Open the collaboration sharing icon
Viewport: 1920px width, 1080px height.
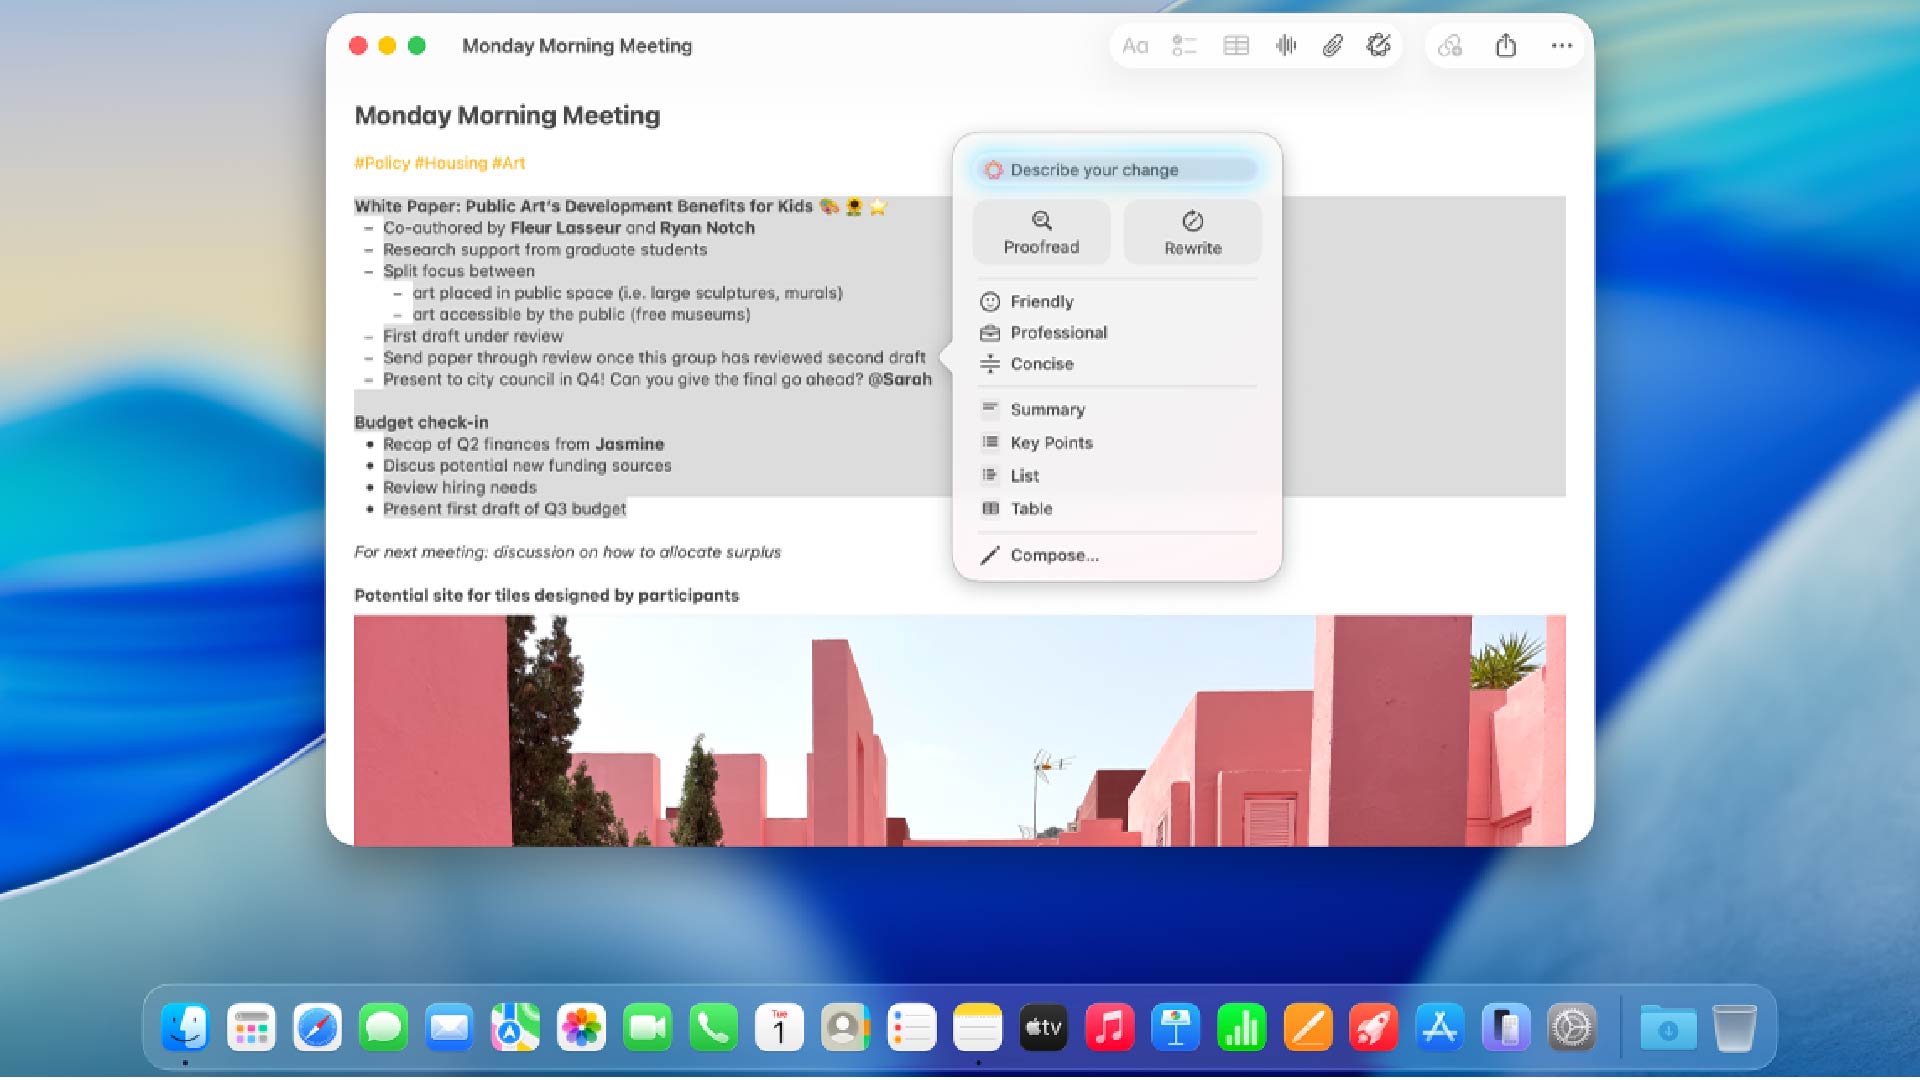click(1451, 45)
